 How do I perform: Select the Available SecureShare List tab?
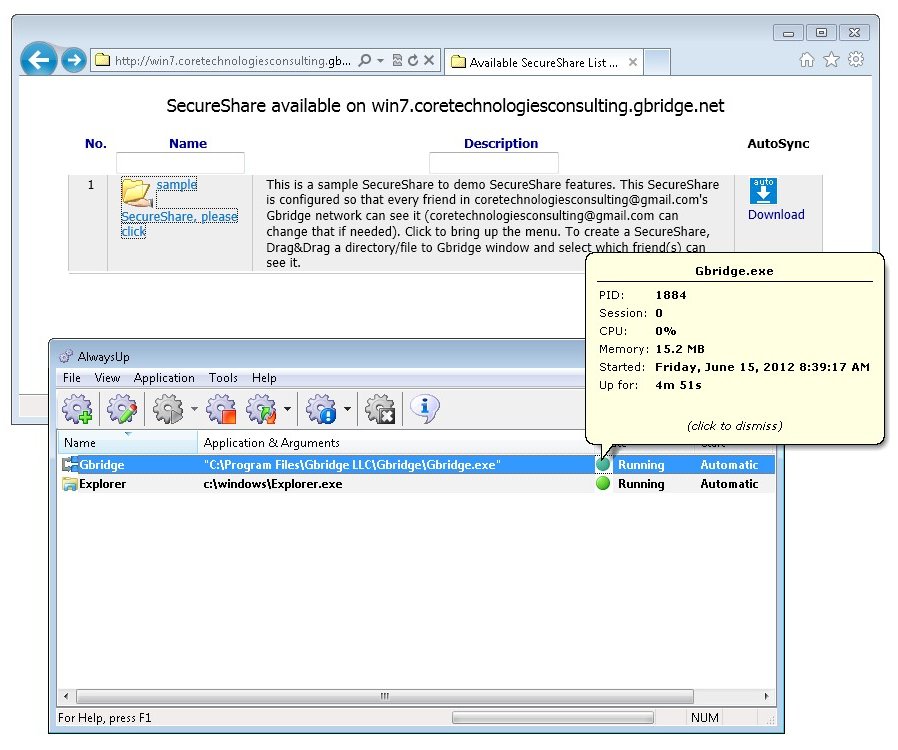[543, 62]
